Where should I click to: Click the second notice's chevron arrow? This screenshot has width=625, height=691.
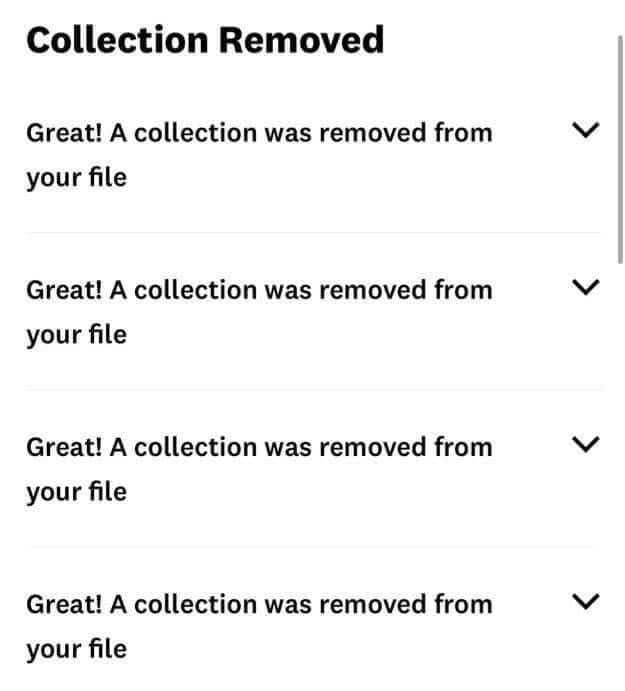tap(586, 288)
